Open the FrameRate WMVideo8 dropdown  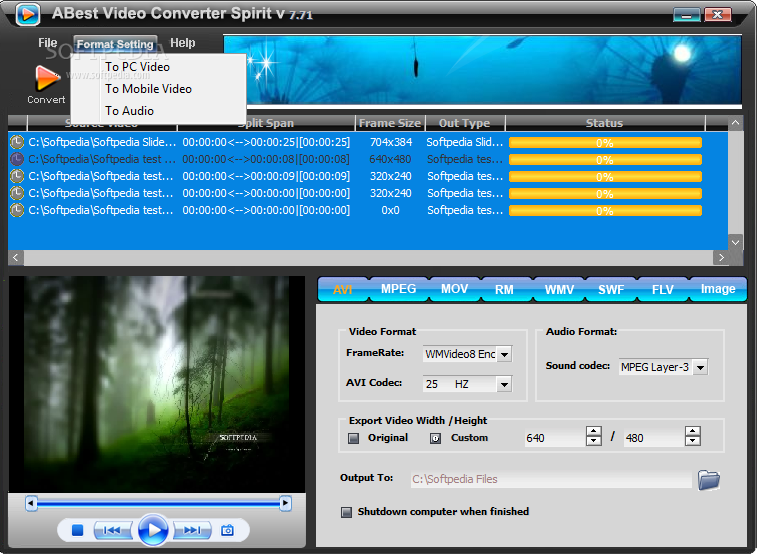[505, 354]
